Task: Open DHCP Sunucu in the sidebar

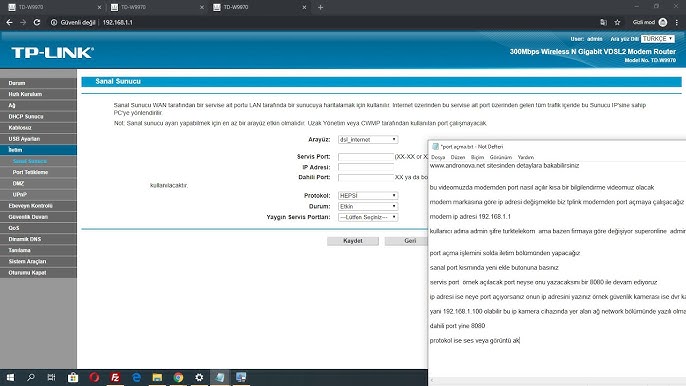Action: 38,116
